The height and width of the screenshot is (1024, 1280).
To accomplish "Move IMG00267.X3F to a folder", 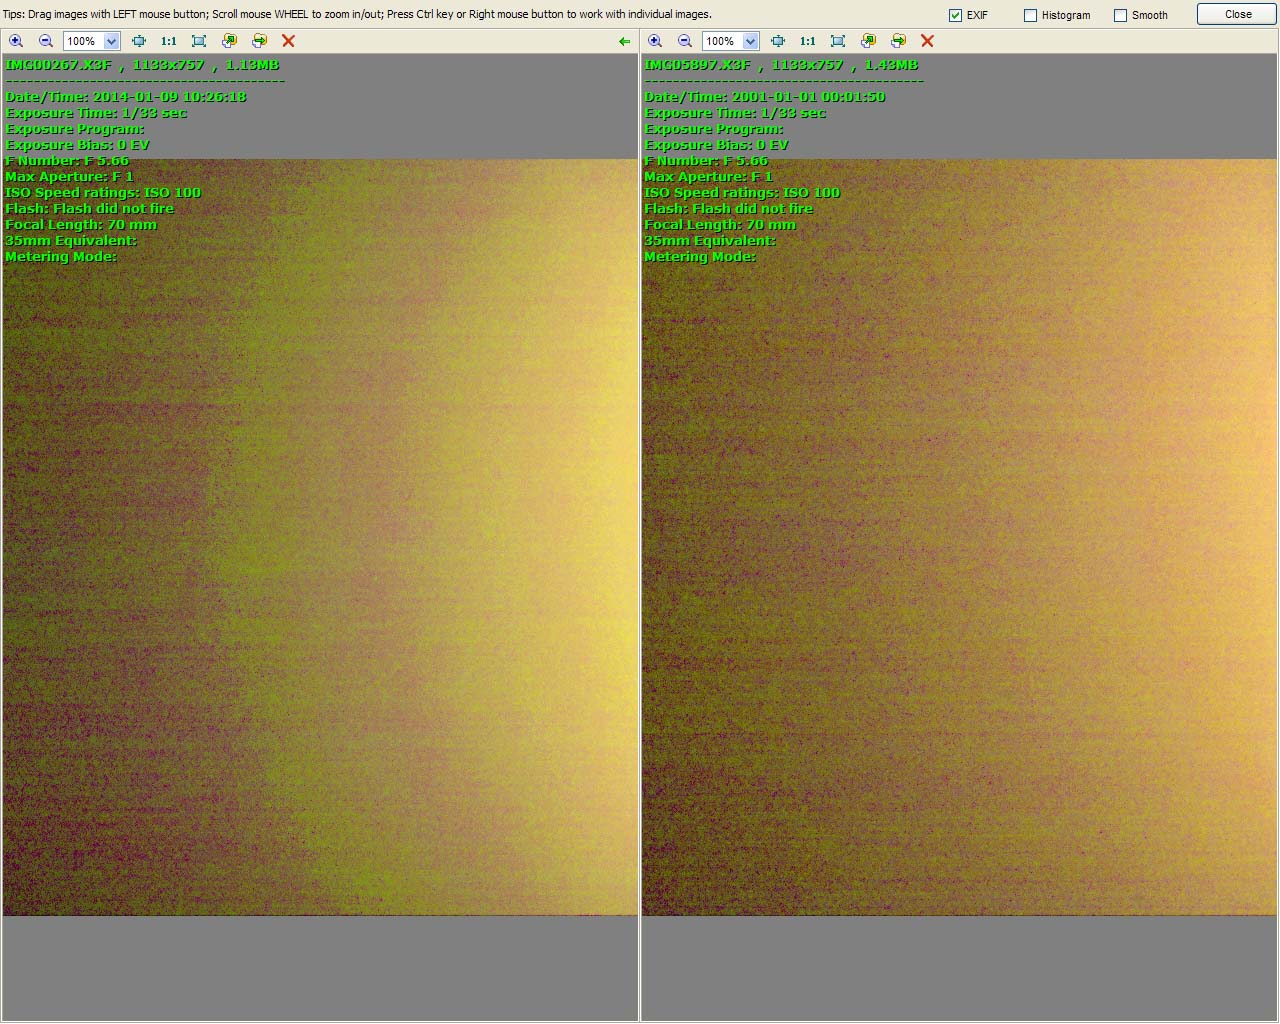I will click(x=259, y=41).
